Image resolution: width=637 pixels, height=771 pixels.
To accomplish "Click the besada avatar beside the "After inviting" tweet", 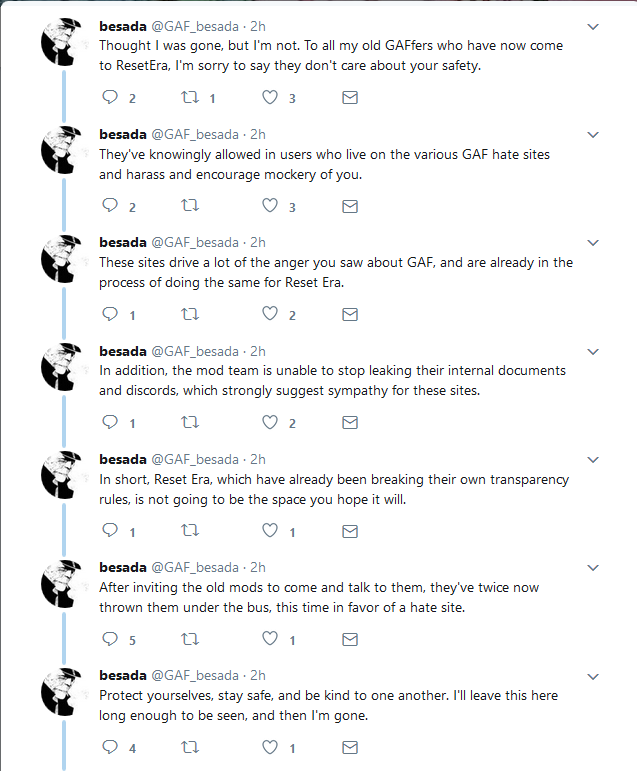I will [x=61, y=583].
